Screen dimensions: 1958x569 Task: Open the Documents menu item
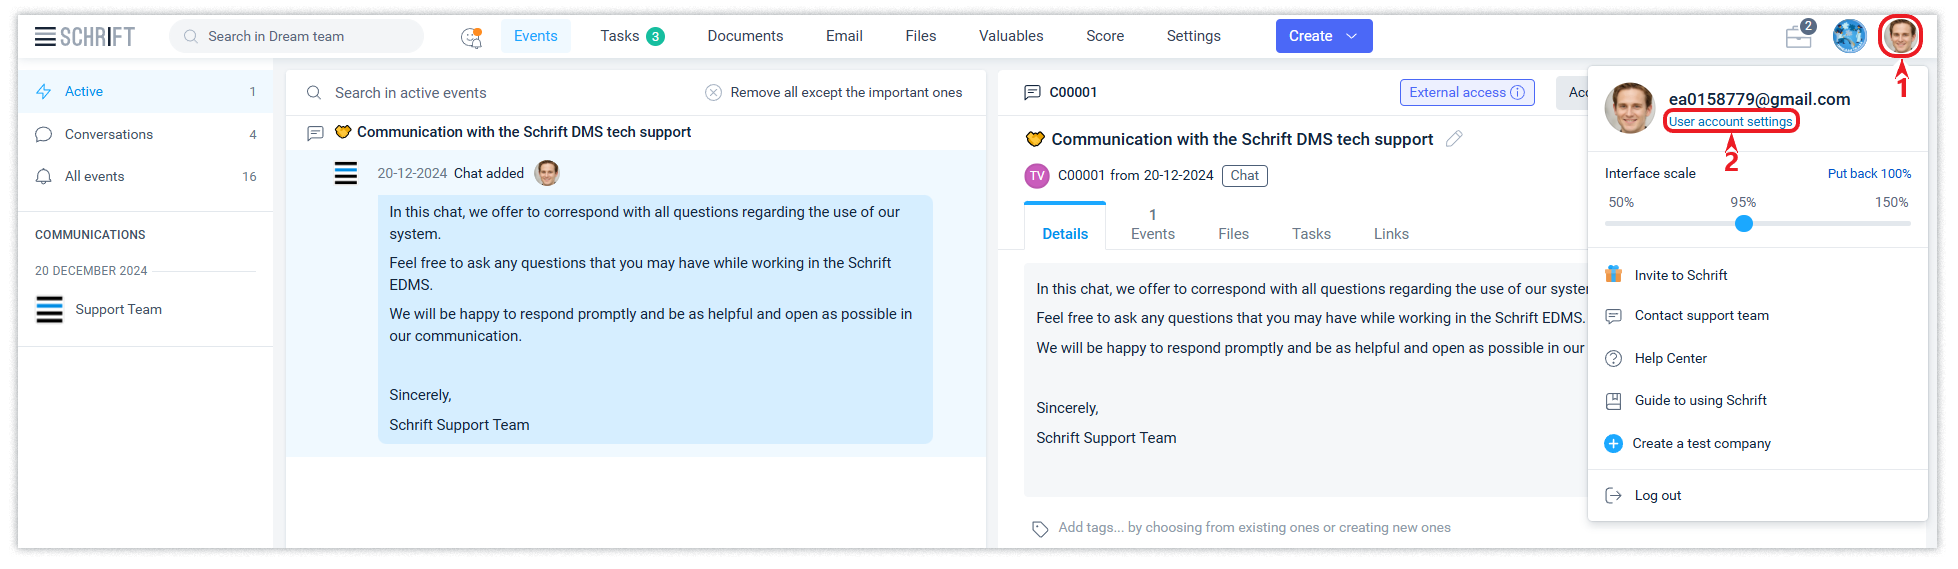tap(745, 36)
